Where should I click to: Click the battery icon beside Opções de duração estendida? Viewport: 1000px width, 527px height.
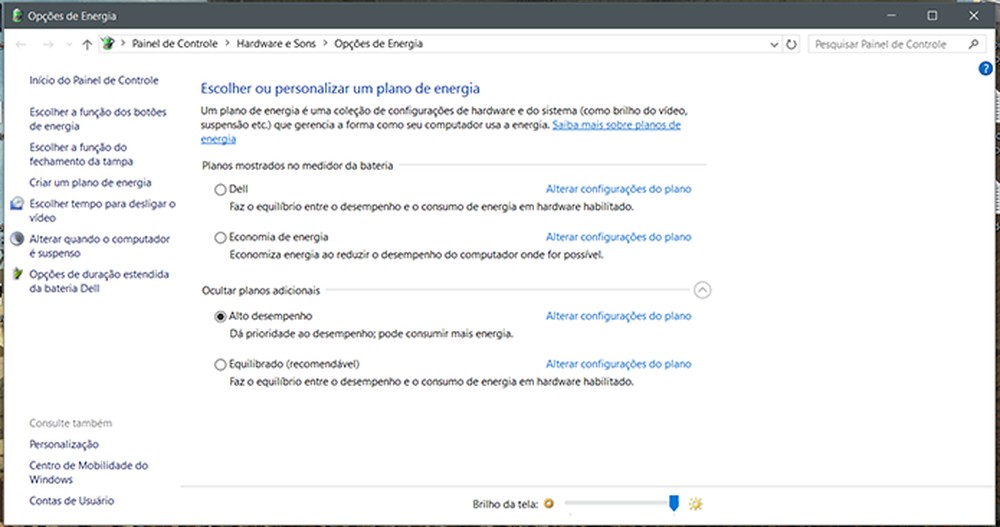point(17,274)
